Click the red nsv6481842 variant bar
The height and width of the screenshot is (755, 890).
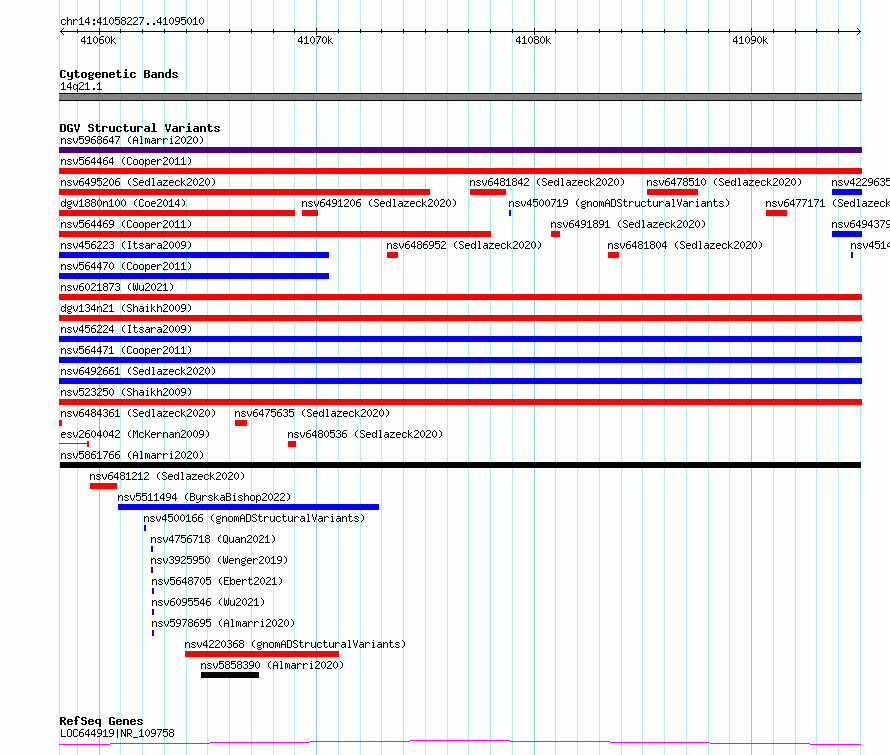click(488, 192)
